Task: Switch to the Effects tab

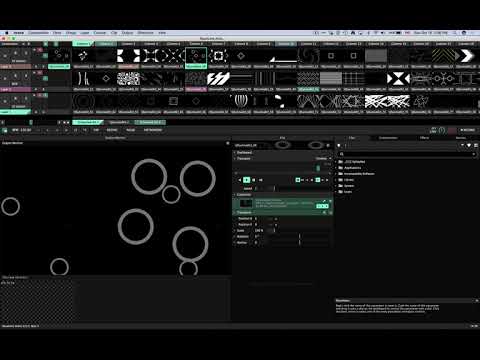Action: (424, 138)
